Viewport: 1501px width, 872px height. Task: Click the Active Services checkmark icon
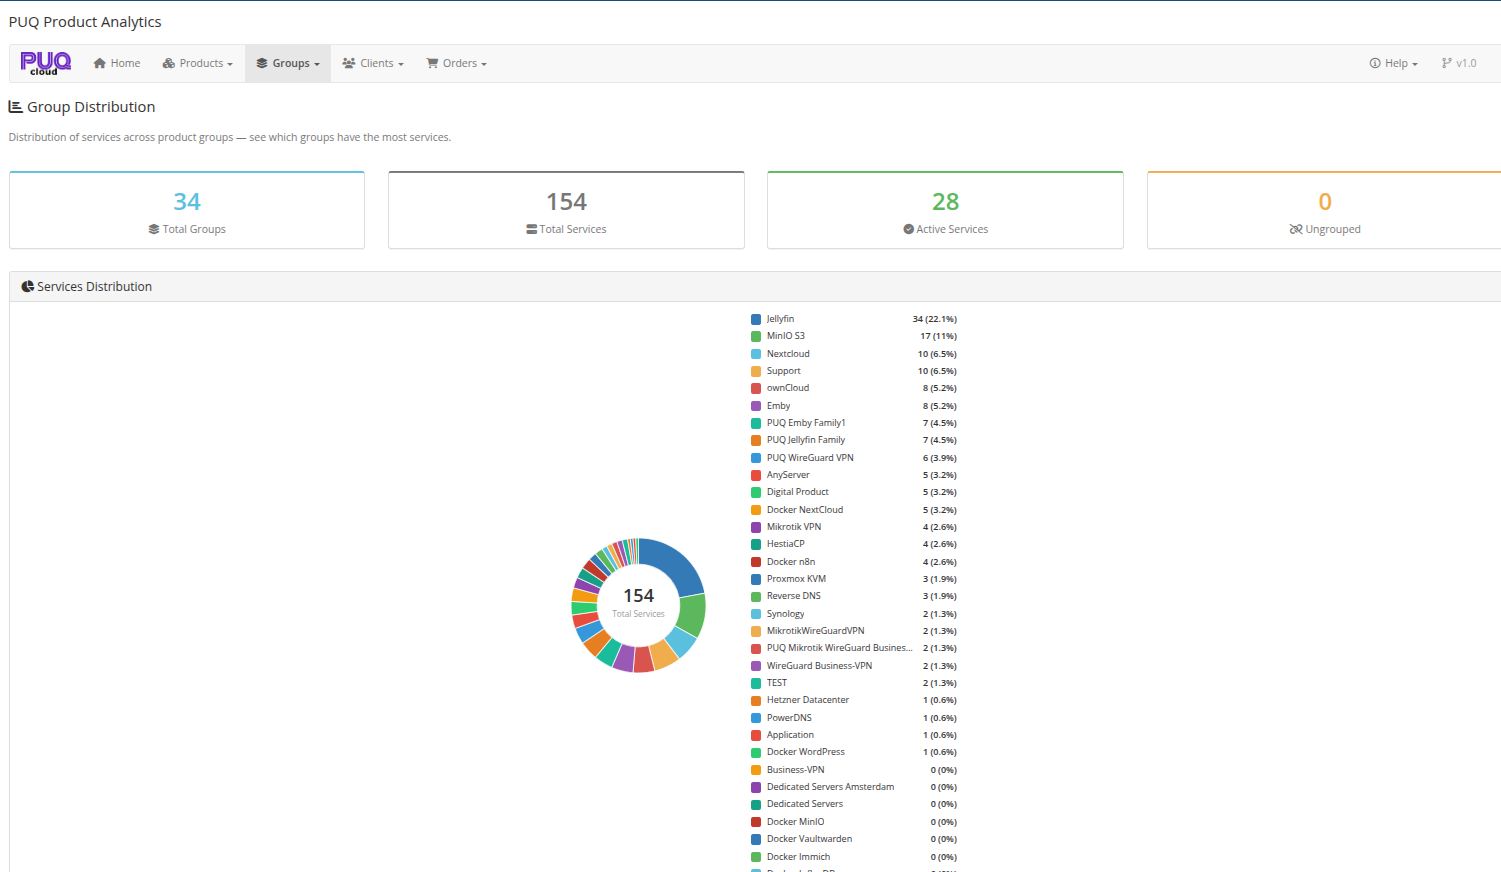click(909, 229)
